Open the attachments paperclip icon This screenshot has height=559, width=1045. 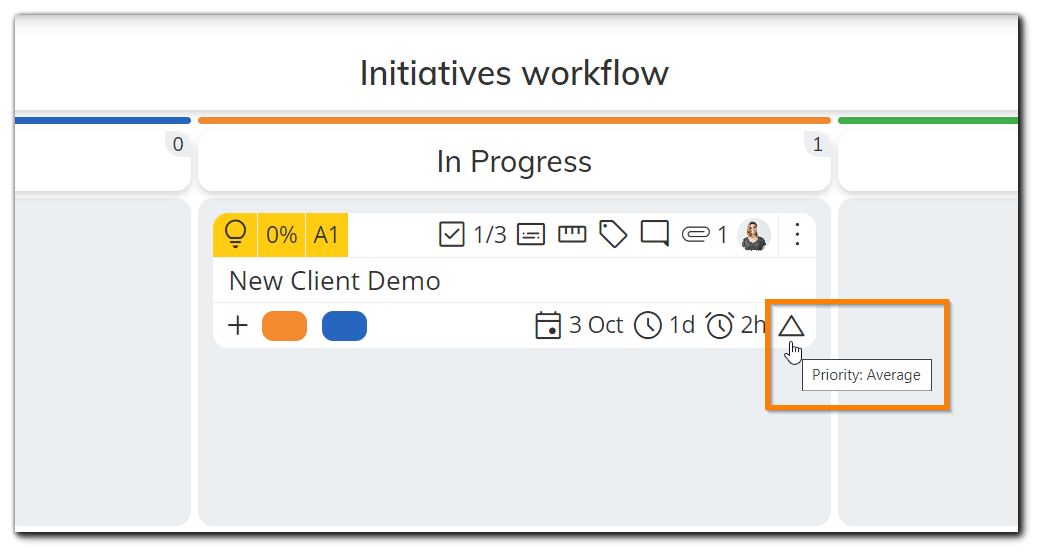pos(696,235)
